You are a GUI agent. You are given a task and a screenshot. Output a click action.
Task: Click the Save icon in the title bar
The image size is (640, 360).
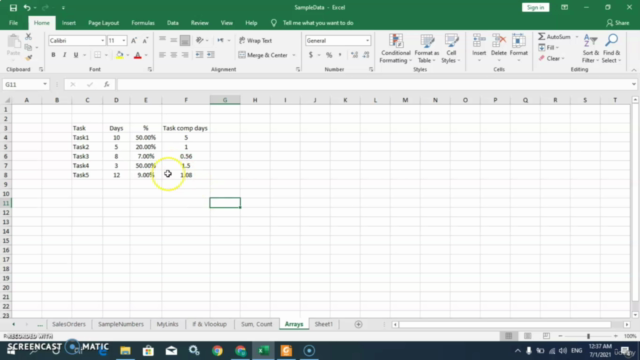[13, 8]
